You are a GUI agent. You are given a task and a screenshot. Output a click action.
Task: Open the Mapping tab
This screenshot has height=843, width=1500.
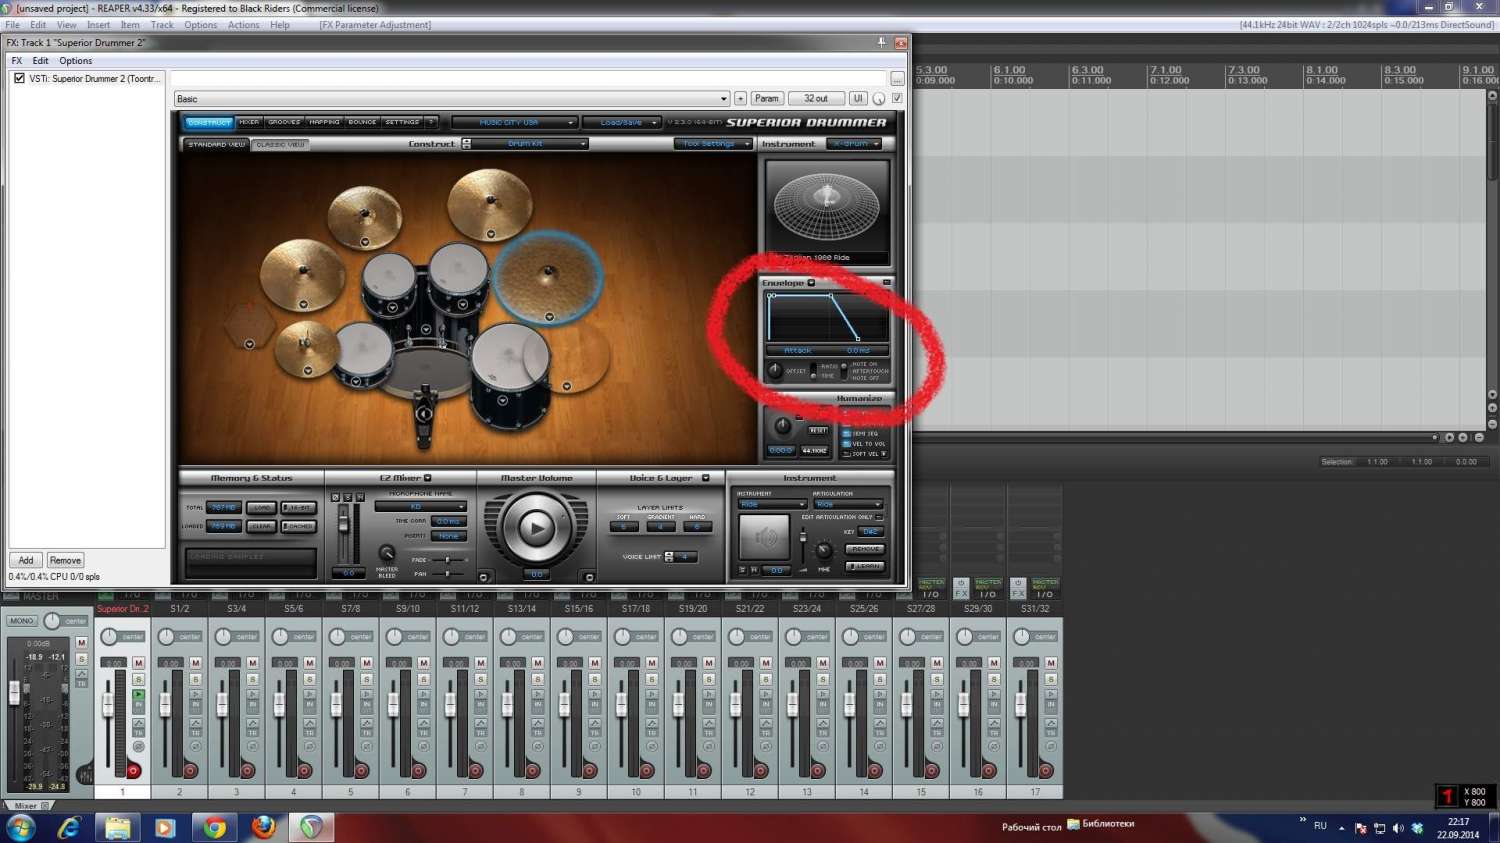click(324, 123)
